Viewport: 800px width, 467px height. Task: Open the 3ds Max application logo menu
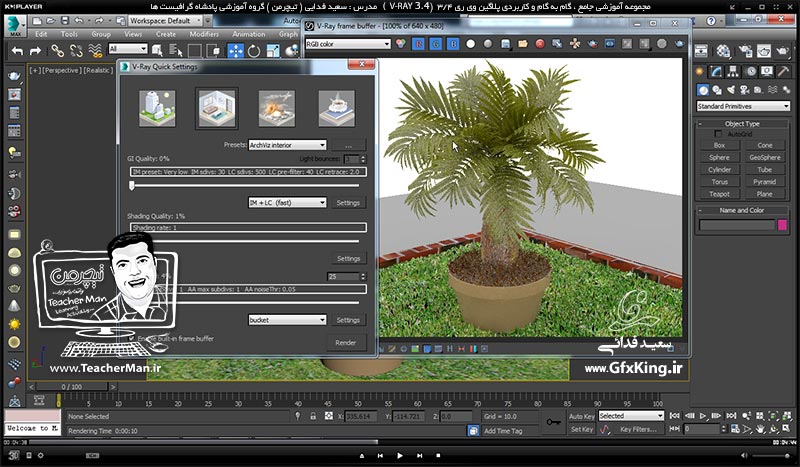(x=15, y=26)
